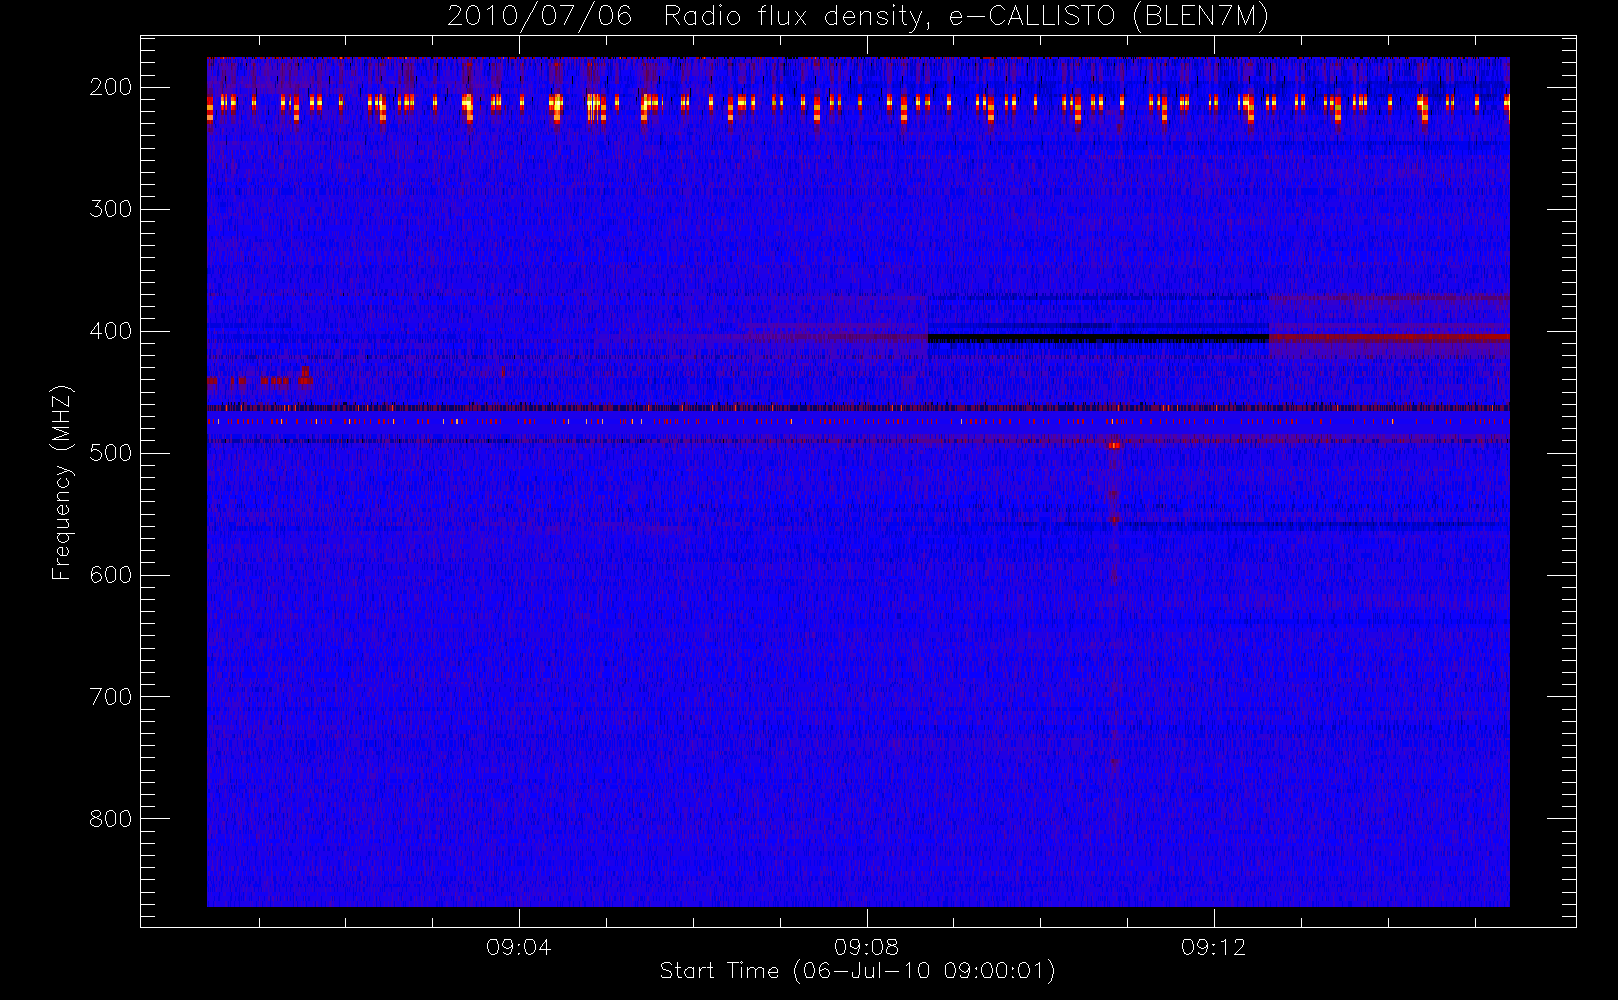Click the red band at 400 MHz after 09:12
Image resolution: width=1618 pixels, height=1000 pixels.
(x=1389, y=337)
